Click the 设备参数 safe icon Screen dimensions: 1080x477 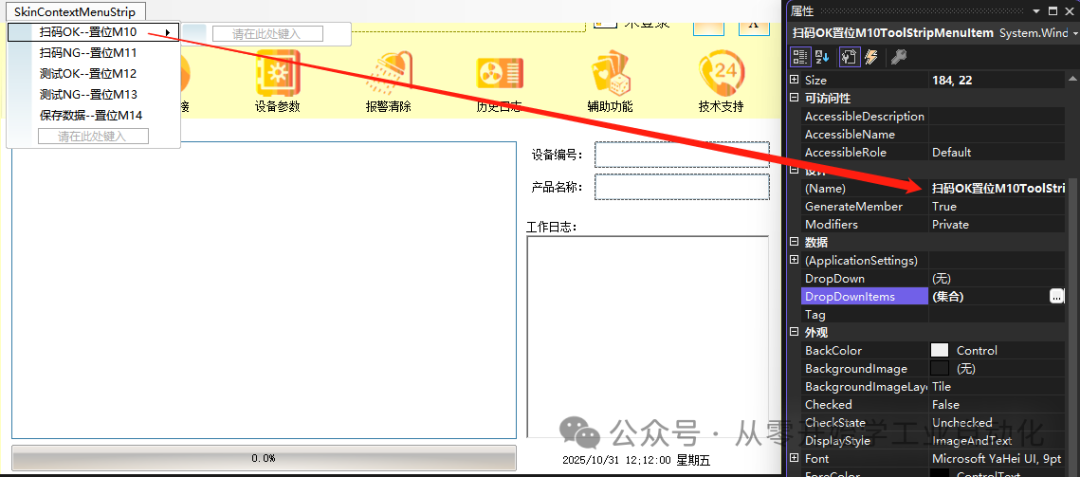pyautogui.click(x=278, y=74)
